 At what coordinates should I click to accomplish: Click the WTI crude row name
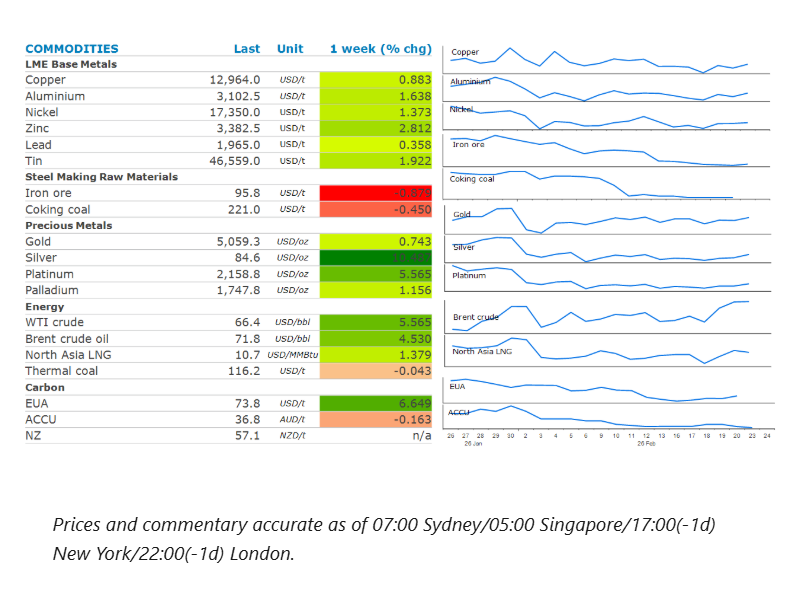tap(54, 322)
